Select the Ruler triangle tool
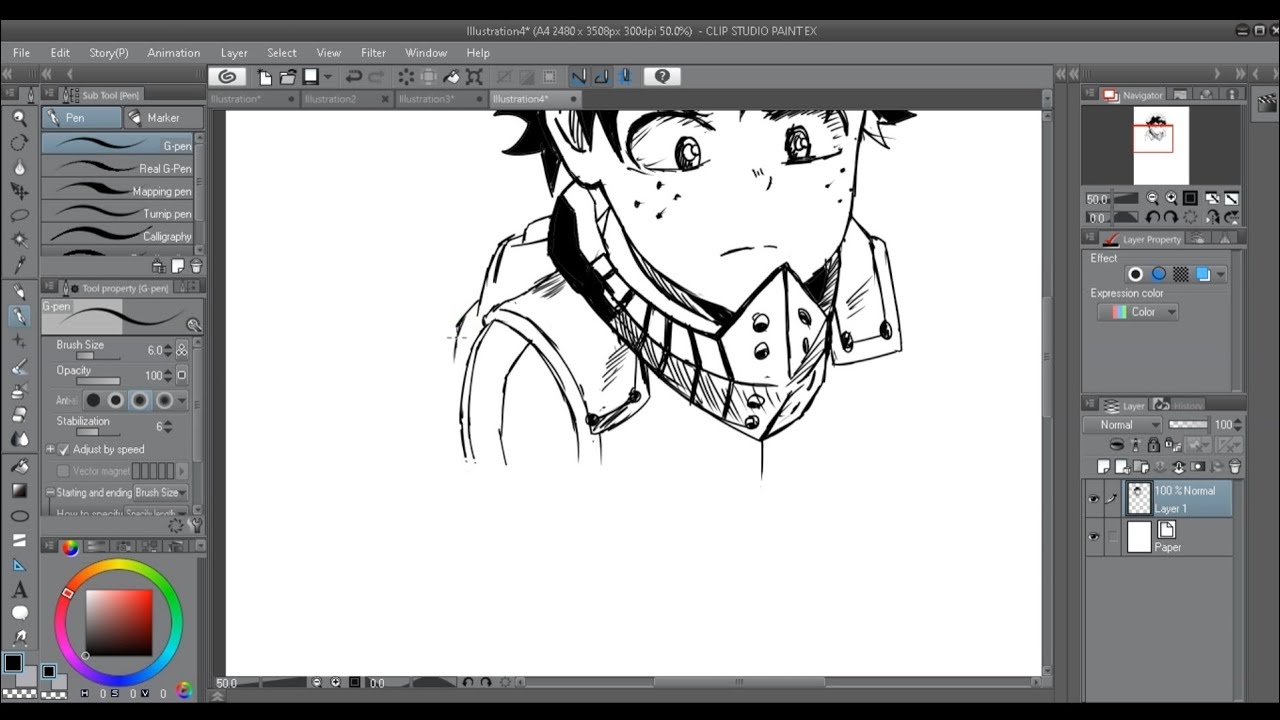The width and height of the screenshot is (1280, 720). pos(19,565)
